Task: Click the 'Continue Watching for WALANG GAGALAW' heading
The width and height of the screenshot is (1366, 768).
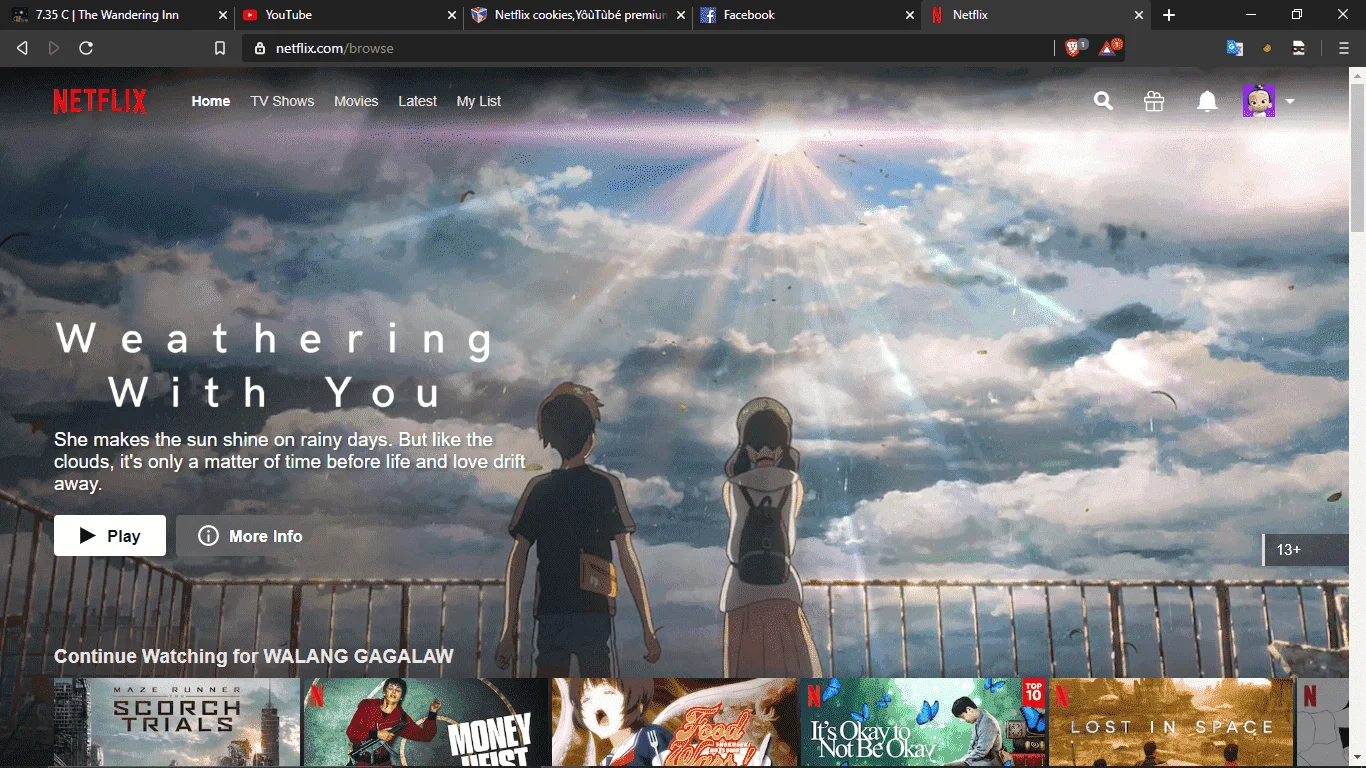Action: [254, 656]
